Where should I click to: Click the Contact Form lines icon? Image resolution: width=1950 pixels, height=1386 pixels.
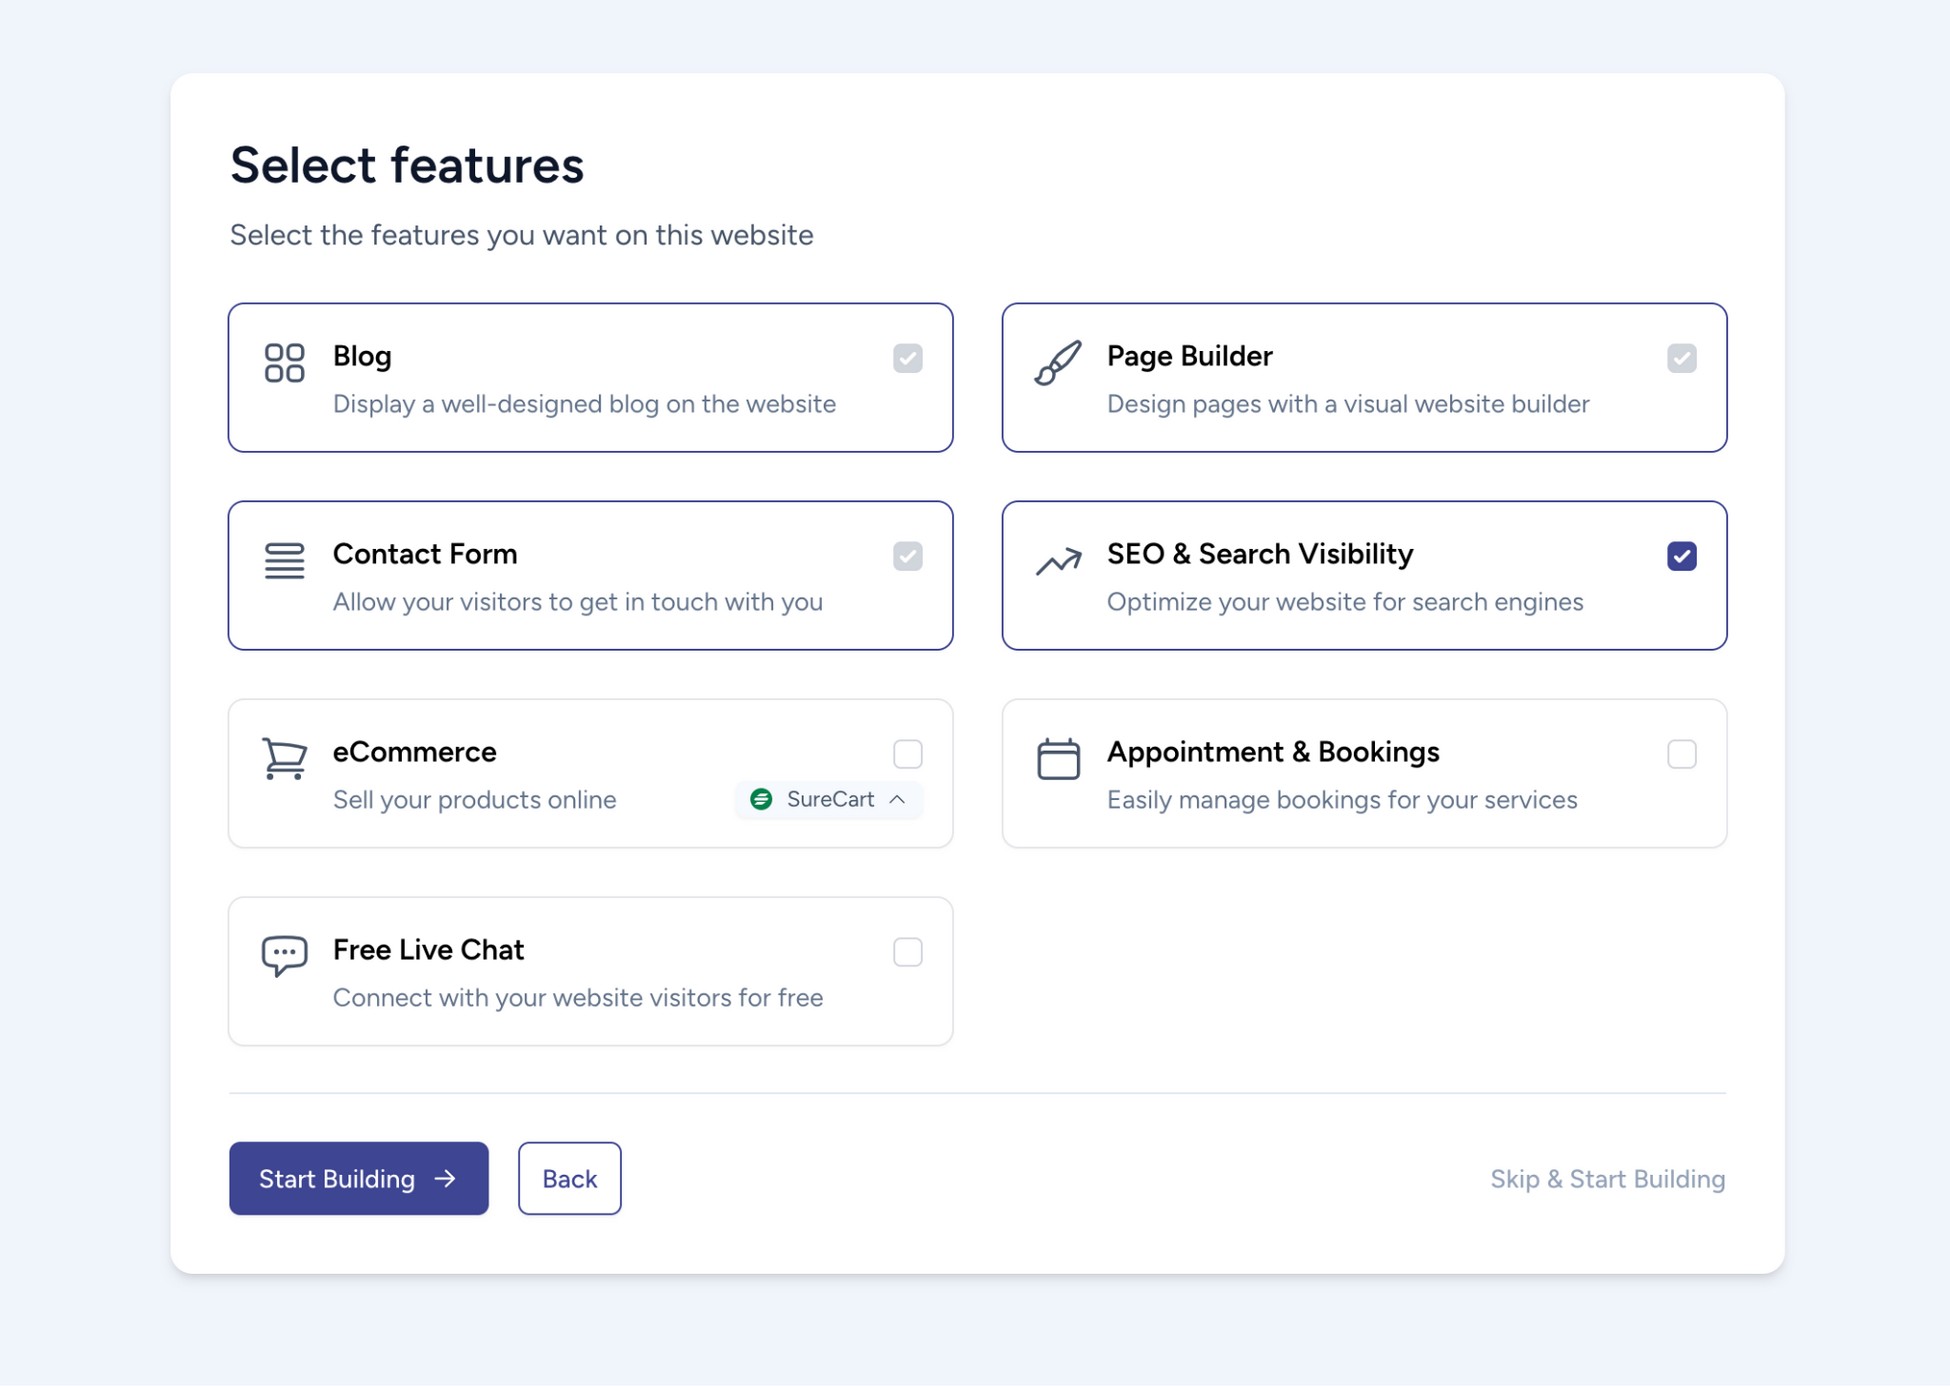click(x=283, y=562)
